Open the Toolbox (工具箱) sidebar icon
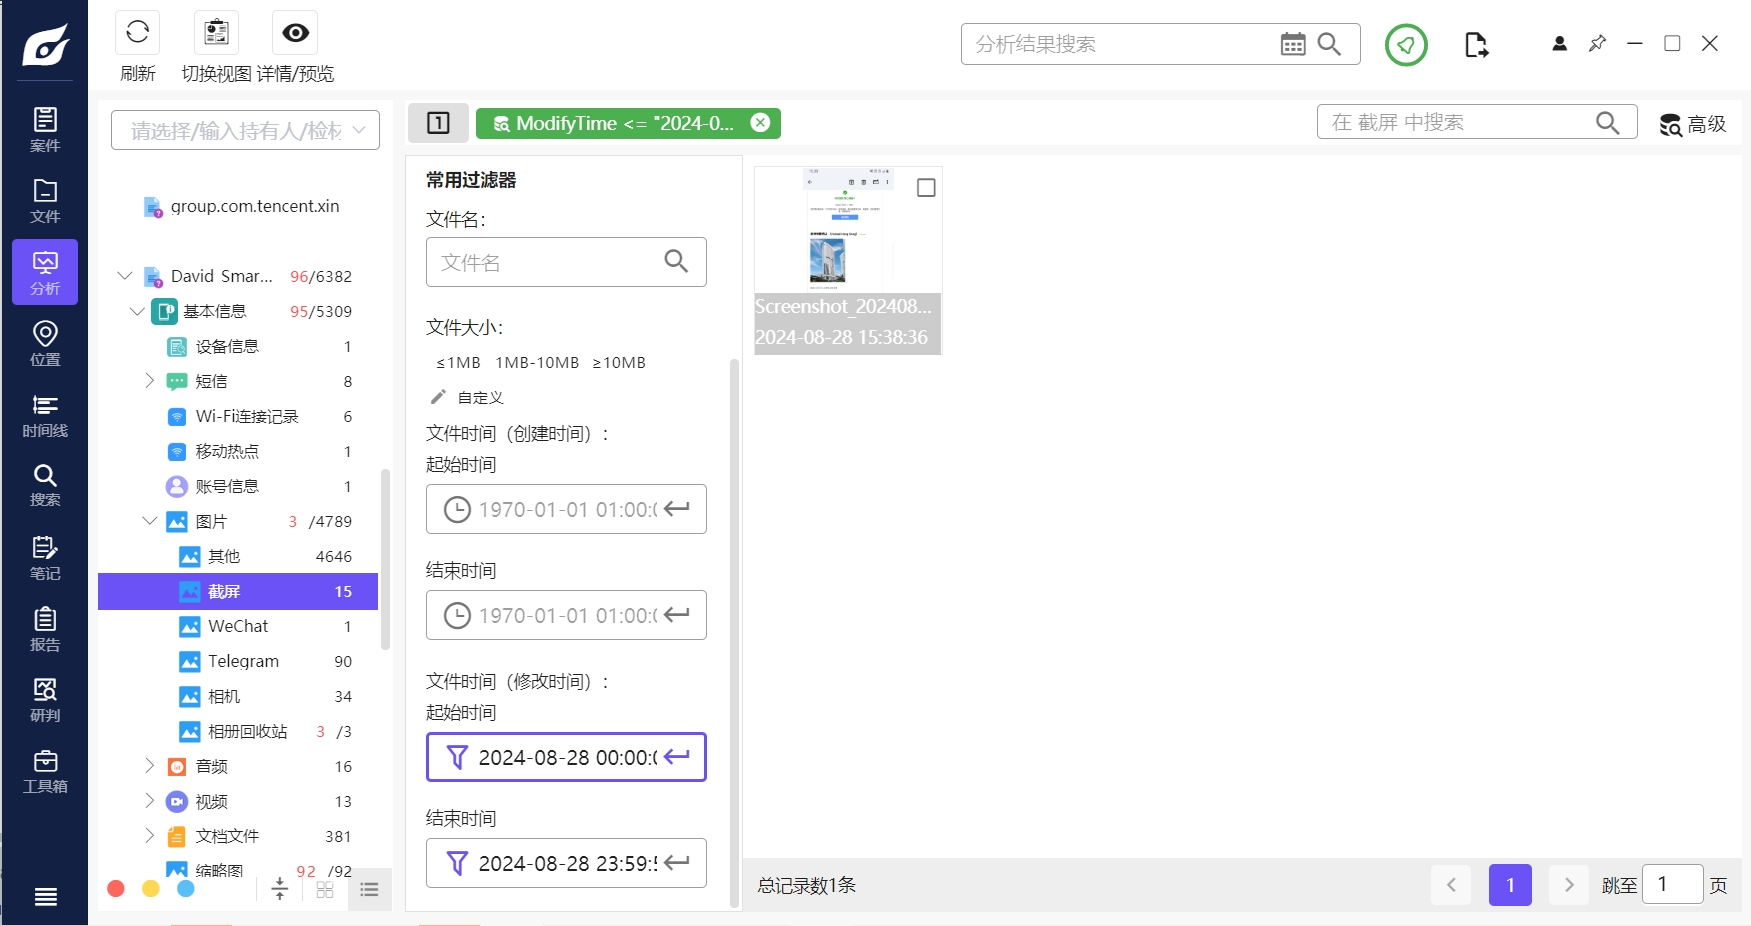 click(45, 772)
